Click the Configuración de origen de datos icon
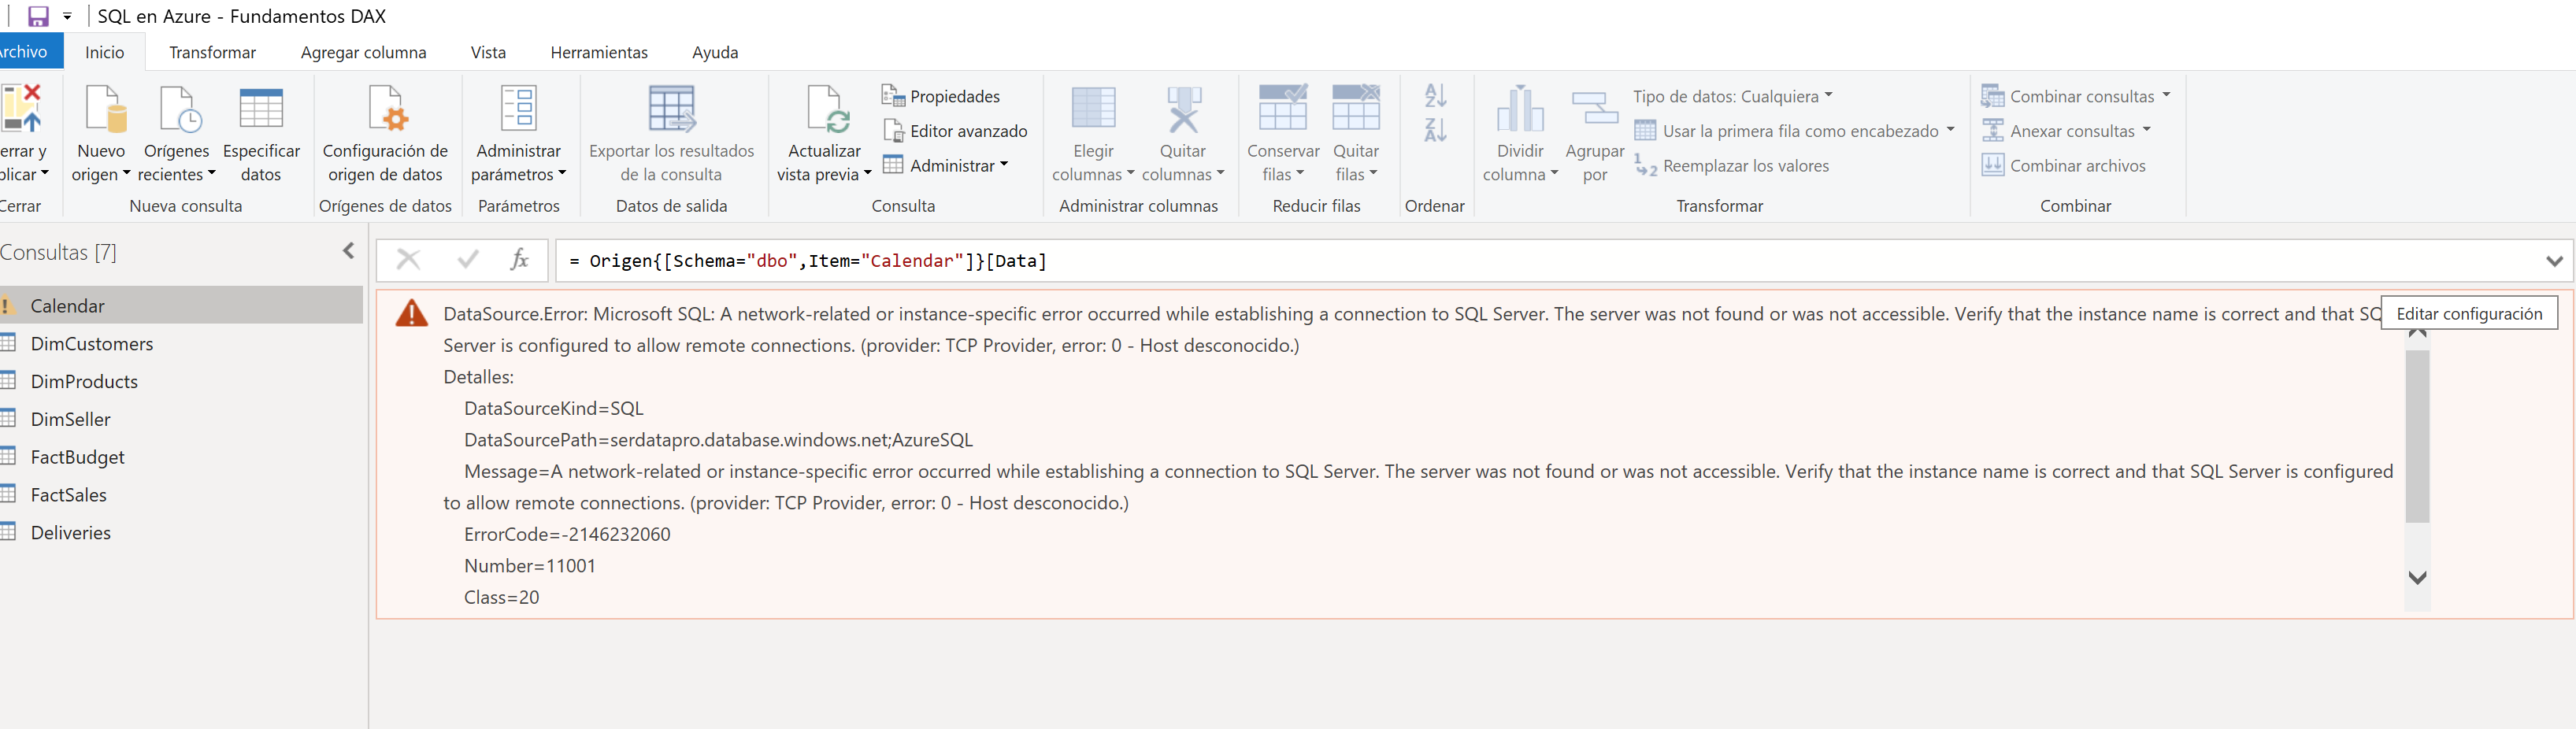This screenshot has height=729, width=2576. [x=385, y=109]
